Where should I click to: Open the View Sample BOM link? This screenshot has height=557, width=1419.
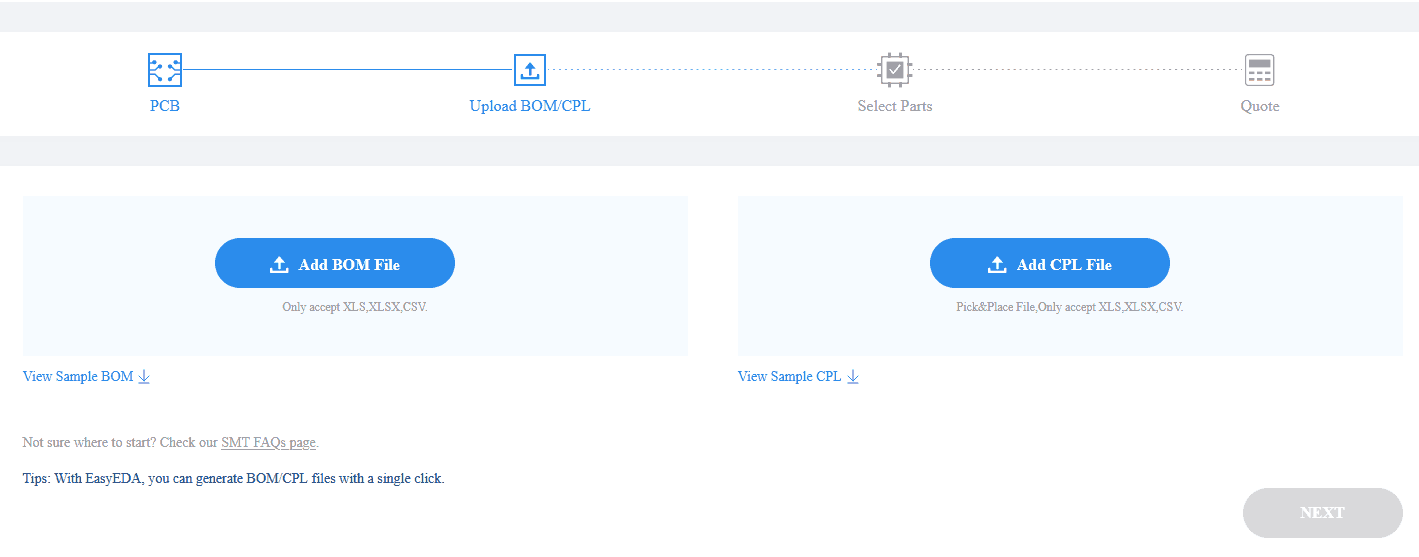pyautogui.click(x=78, y=377)
